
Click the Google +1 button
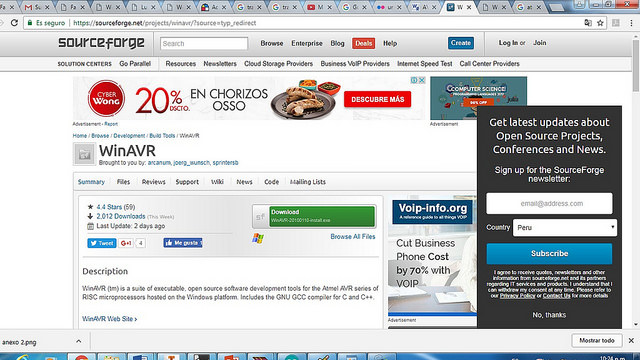(x=126, y=243)
